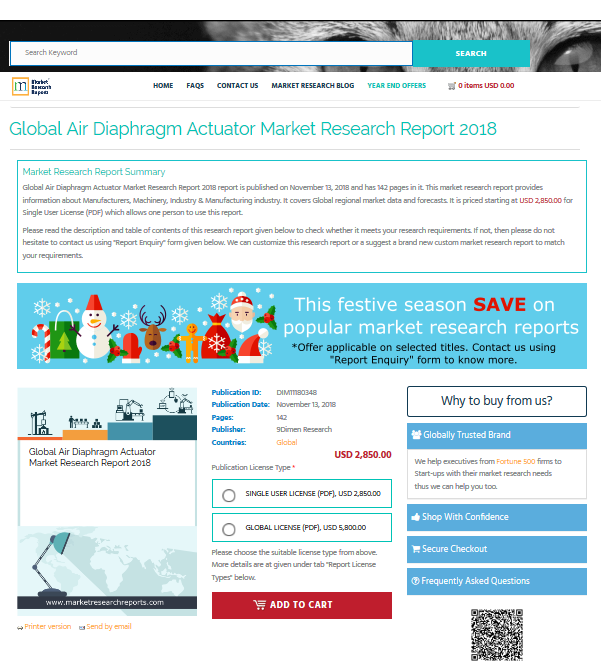Open the HOME menu item
This screenshot has width=601, height=667.
[x=163, y=86]
